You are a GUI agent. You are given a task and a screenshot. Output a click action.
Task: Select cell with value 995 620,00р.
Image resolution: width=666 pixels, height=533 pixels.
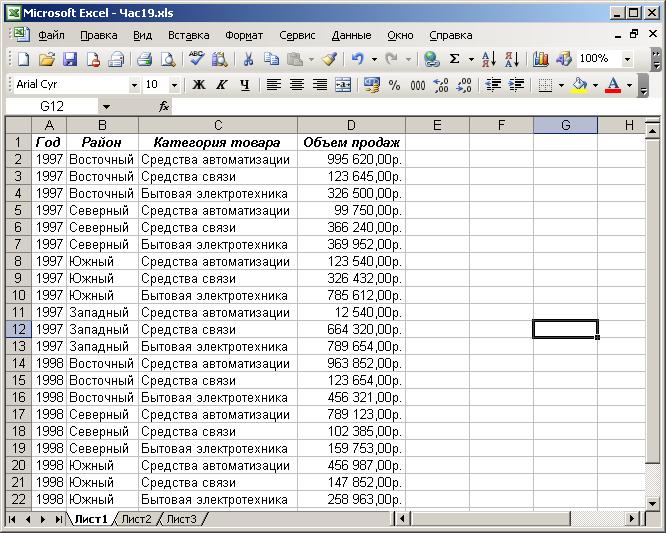pyautogui.click(x=351, y=160)
